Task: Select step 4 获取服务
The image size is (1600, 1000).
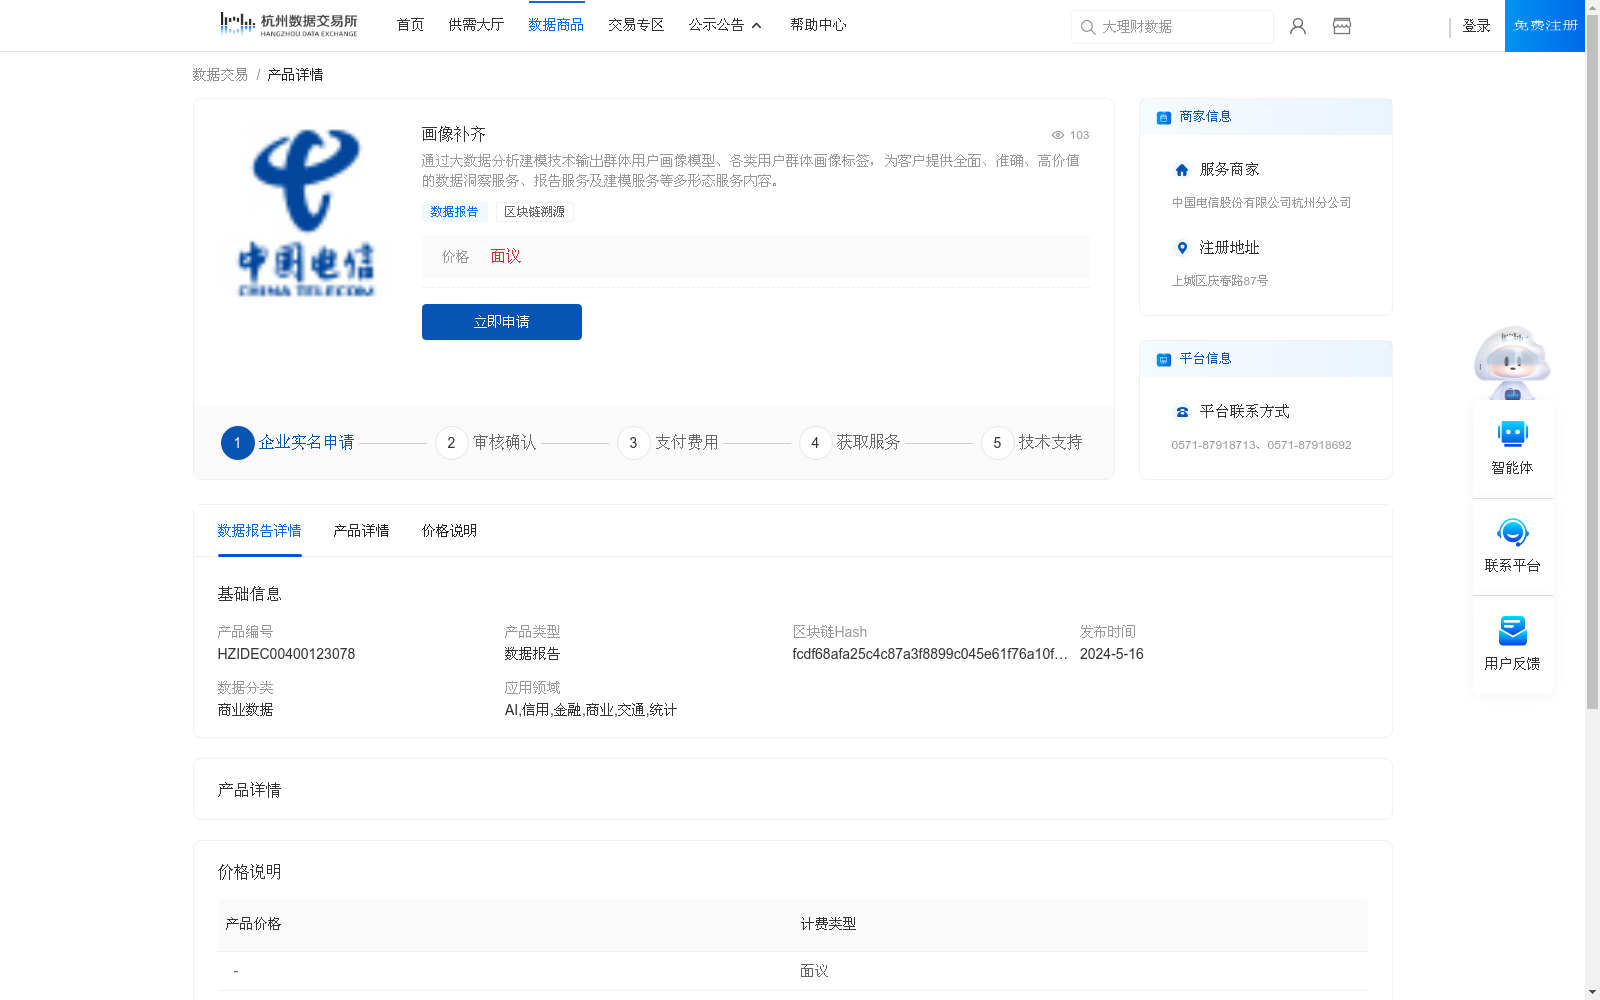Action: tap(850, 443)
